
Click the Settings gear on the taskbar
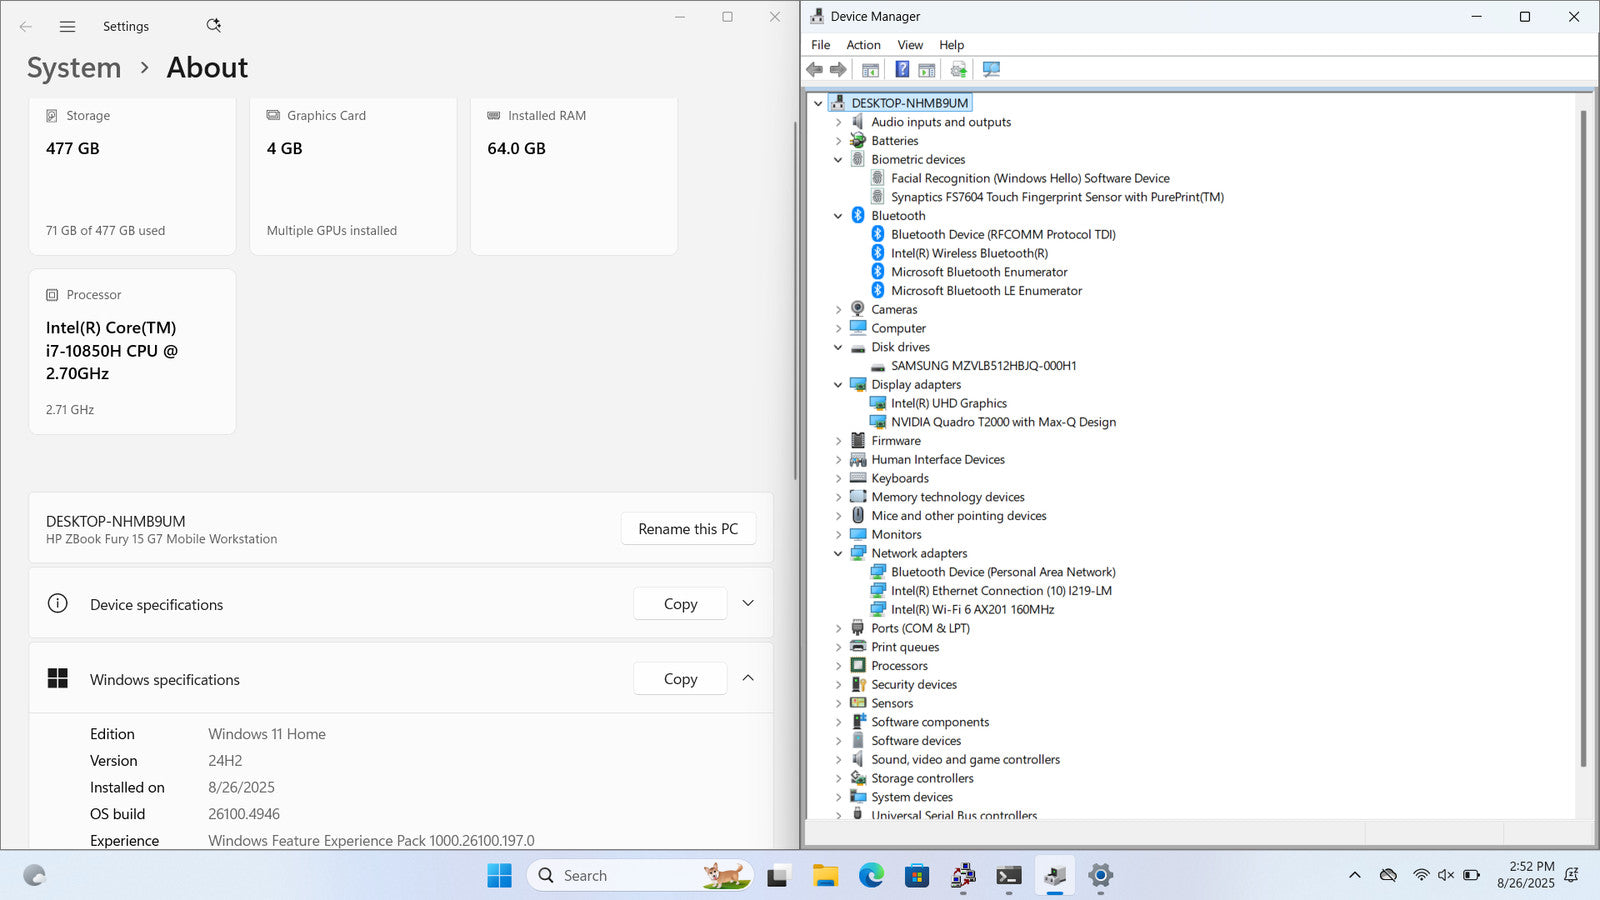coord(1101,876)
